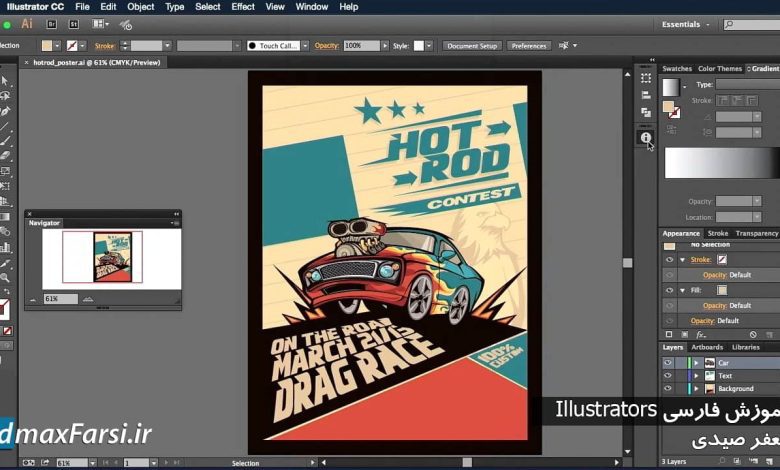780x470 pixels.
Task: Switch to the Swatches tab
Action: pos(677,69)
